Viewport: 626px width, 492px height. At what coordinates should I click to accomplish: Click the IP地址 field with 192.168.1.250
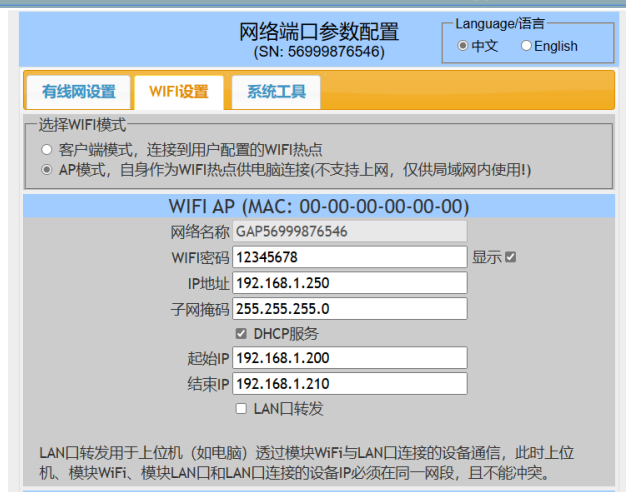[350, 283]
